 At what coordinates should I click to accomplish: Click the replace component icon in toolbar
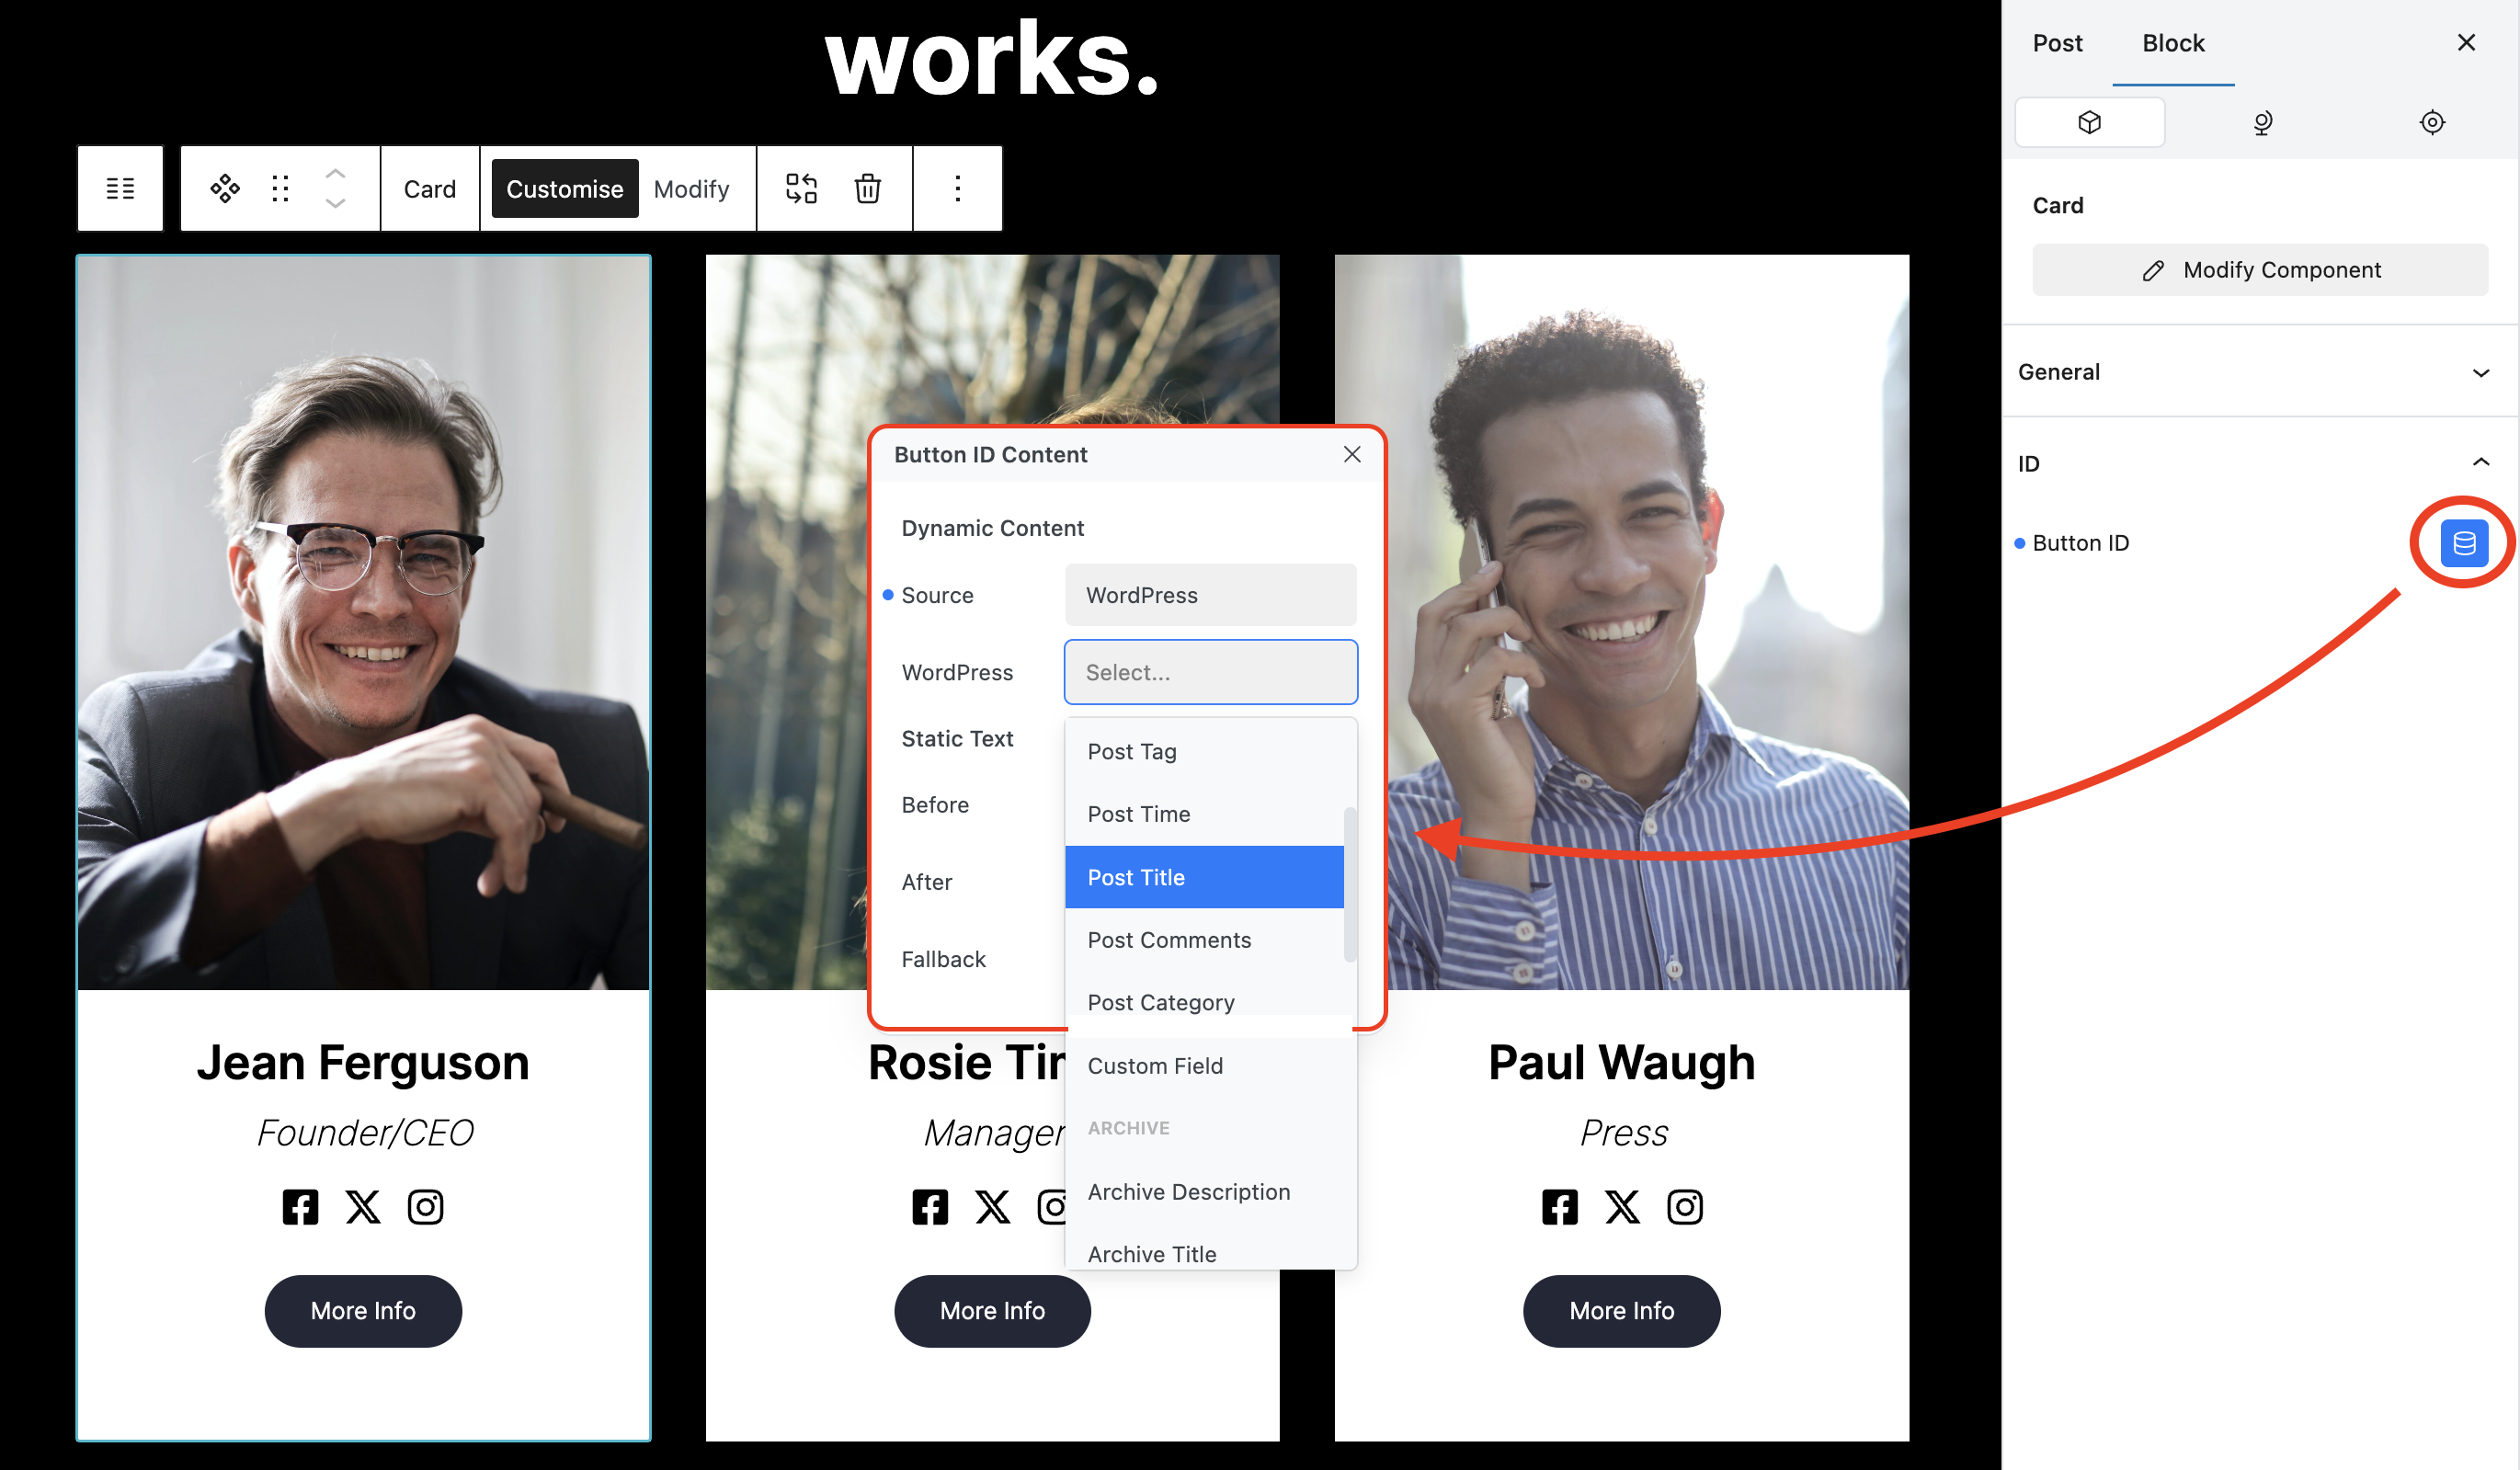coord(801,188)
